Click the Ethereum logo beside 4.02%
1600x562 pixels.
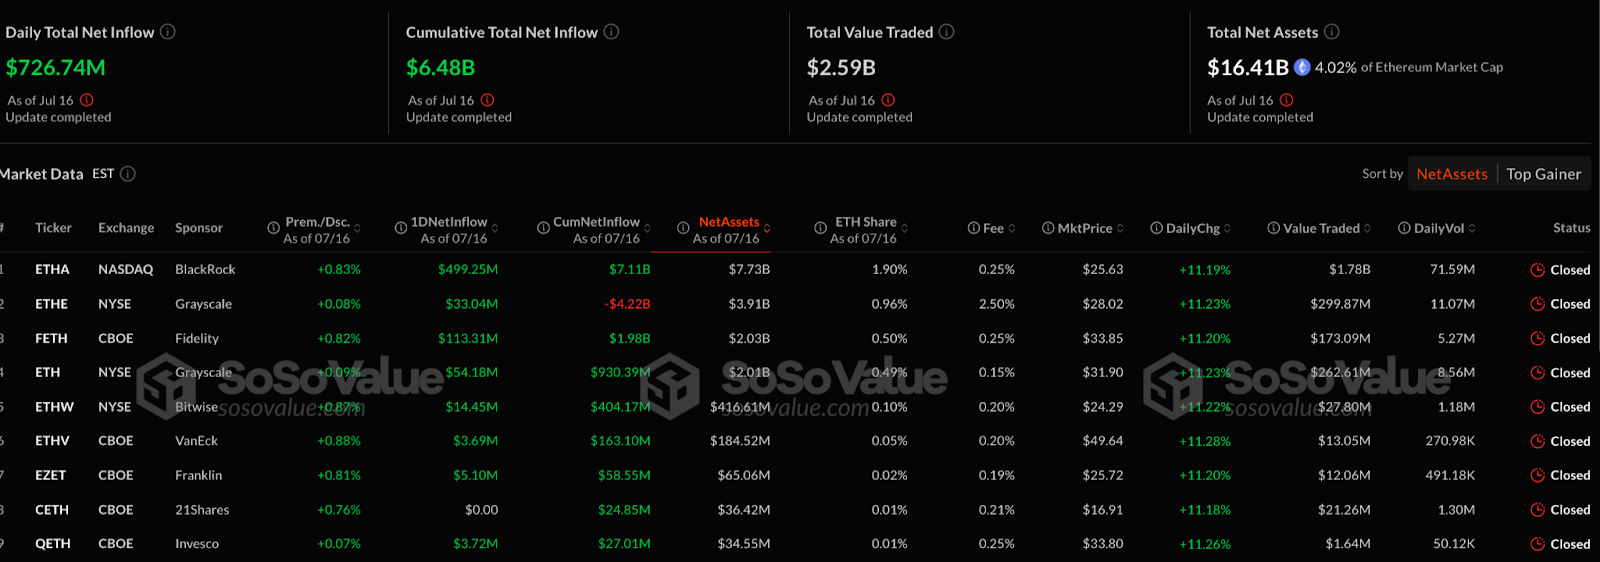tap(1302, 67)
